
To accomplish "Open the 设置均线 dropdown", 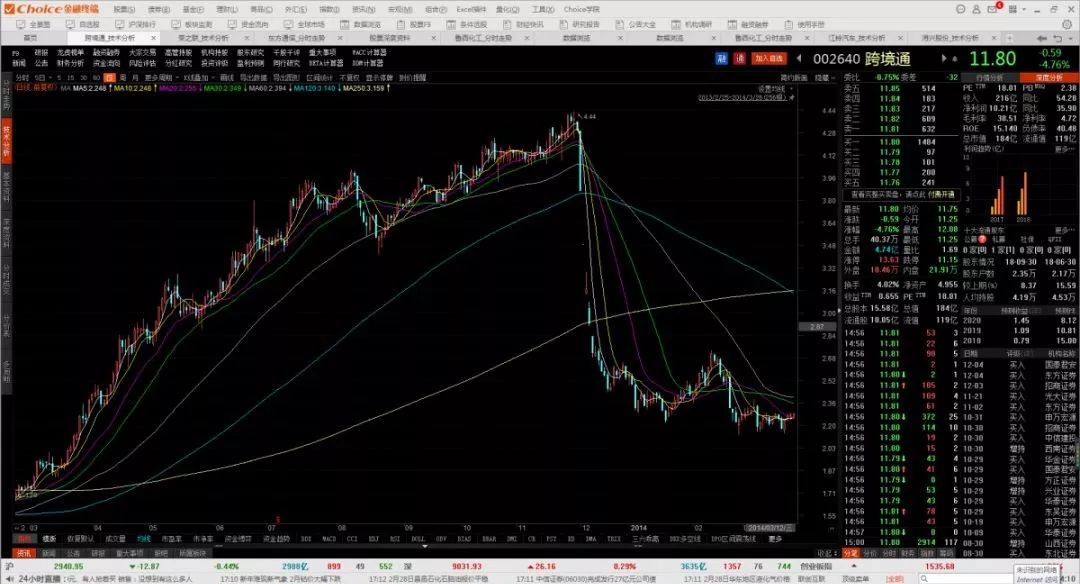I will (x=773, y=89).
